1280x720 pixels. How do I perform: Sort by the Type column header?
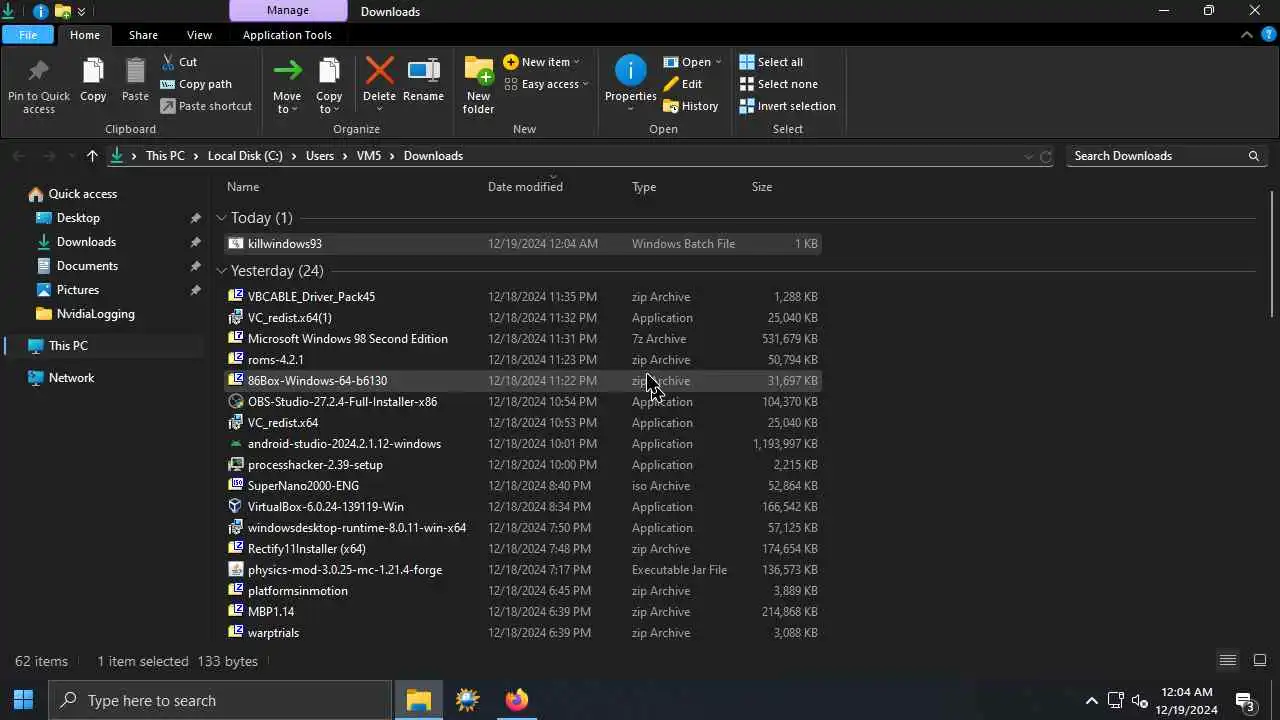tap(644, 187)
